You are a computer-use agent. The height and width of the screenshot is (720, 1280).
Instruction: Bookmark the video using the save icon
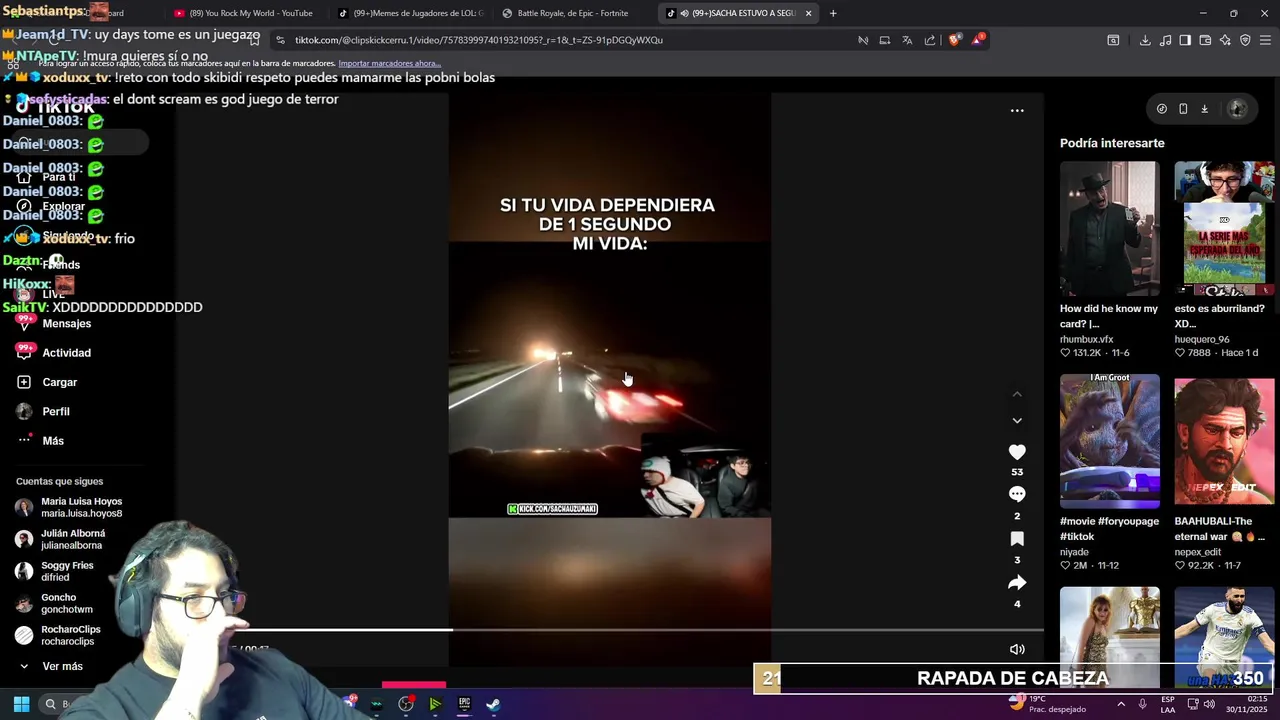(x=1017, y=539)
